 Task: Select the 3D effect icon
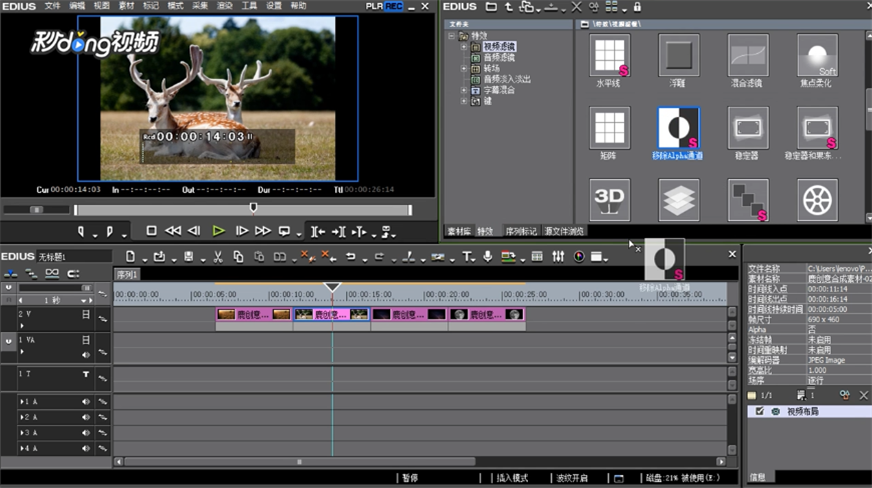(x=610, y=200)
